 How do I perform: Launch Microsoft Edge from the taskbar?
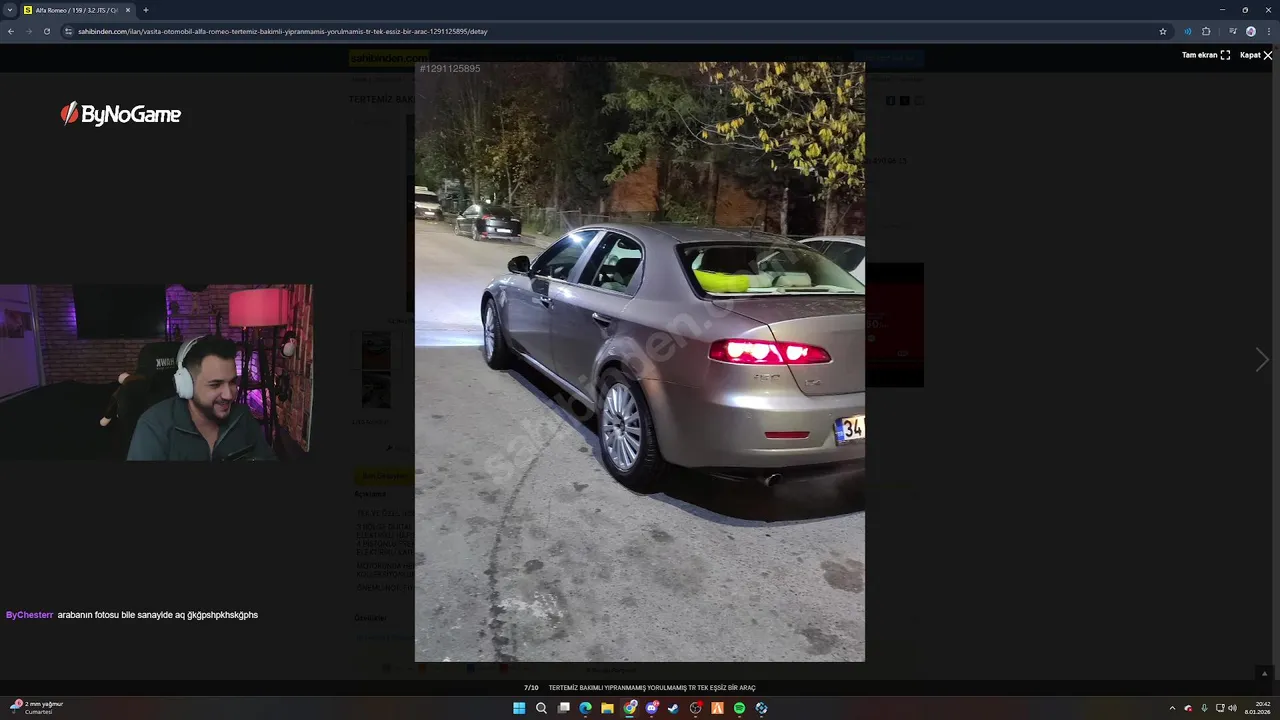585,708
